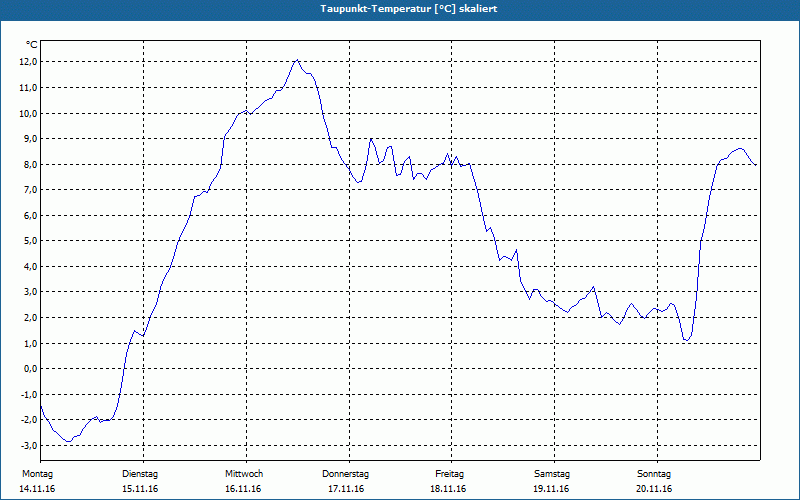This screenshot has height=500, width=800.
Task: Click the 0,0 axis value
Action: point(30,369)
